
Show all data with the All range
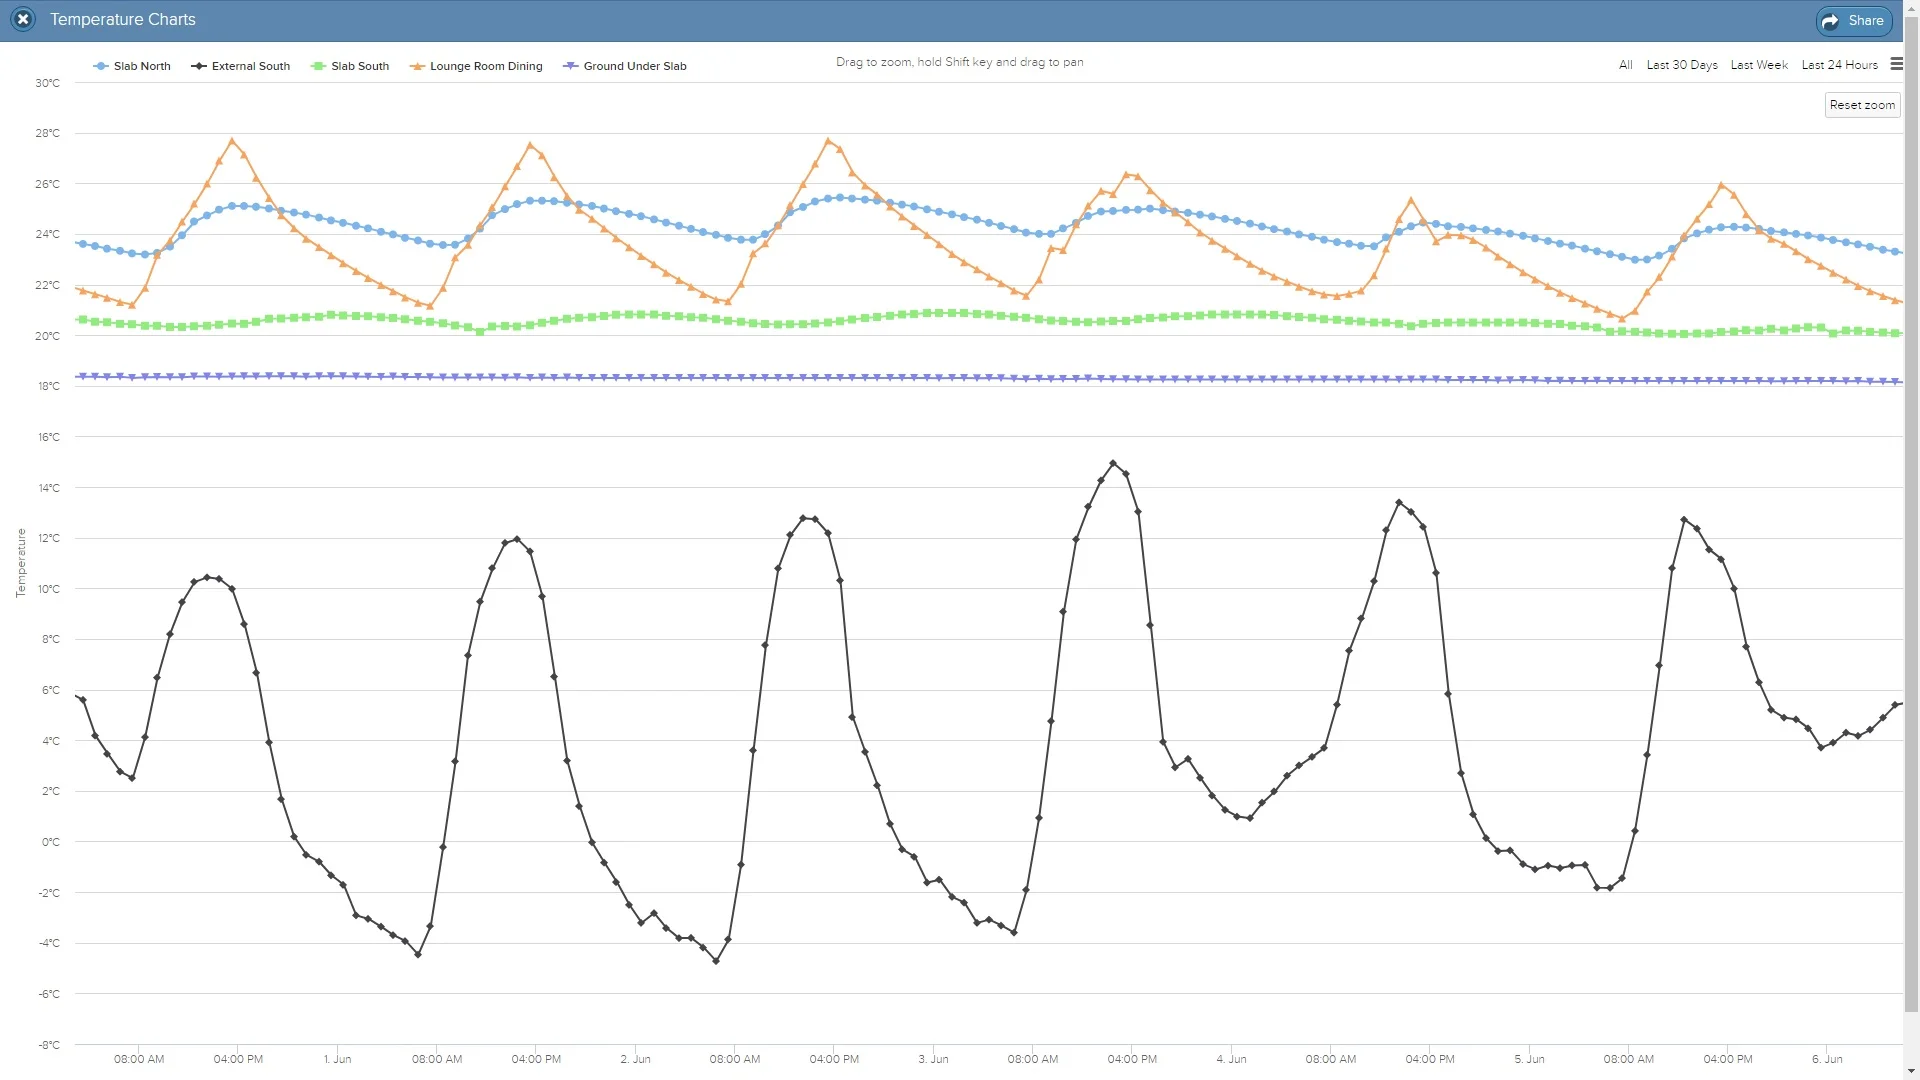[x=1625, y=65]
